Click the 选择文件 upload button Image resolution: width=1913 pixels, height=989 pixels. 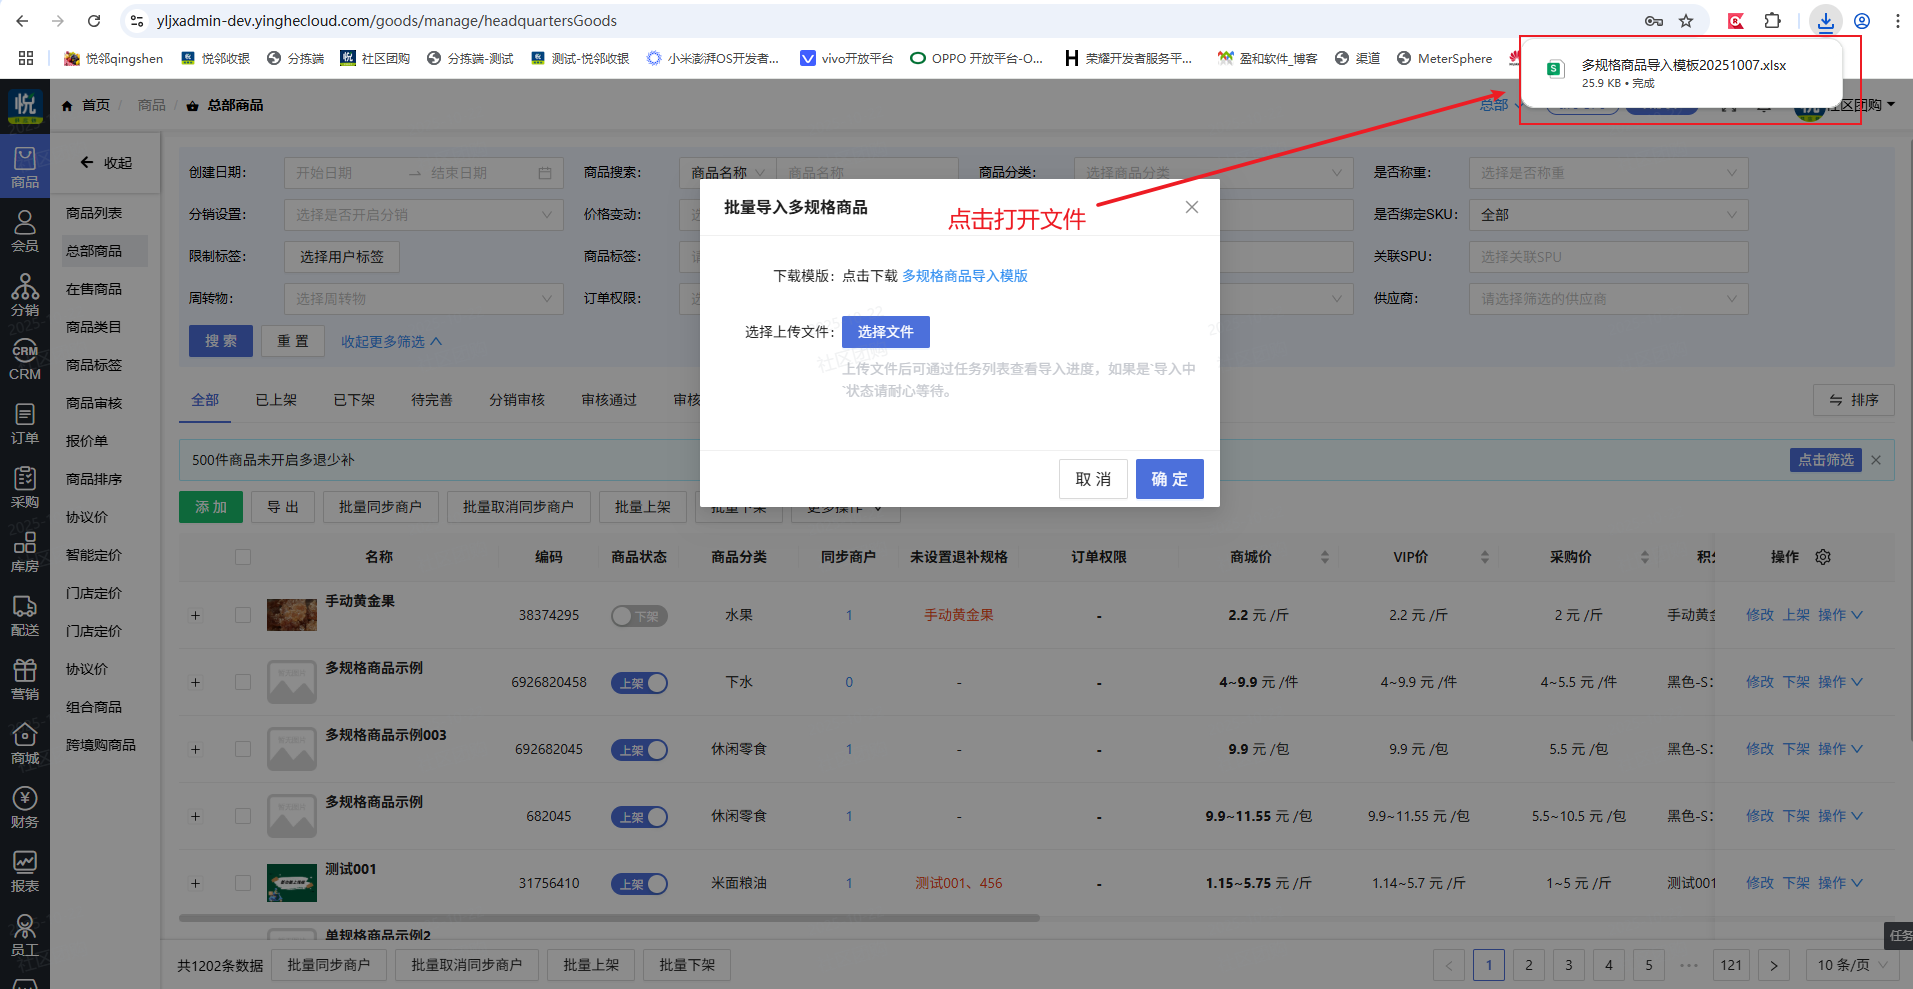click(x=885, y=332)
